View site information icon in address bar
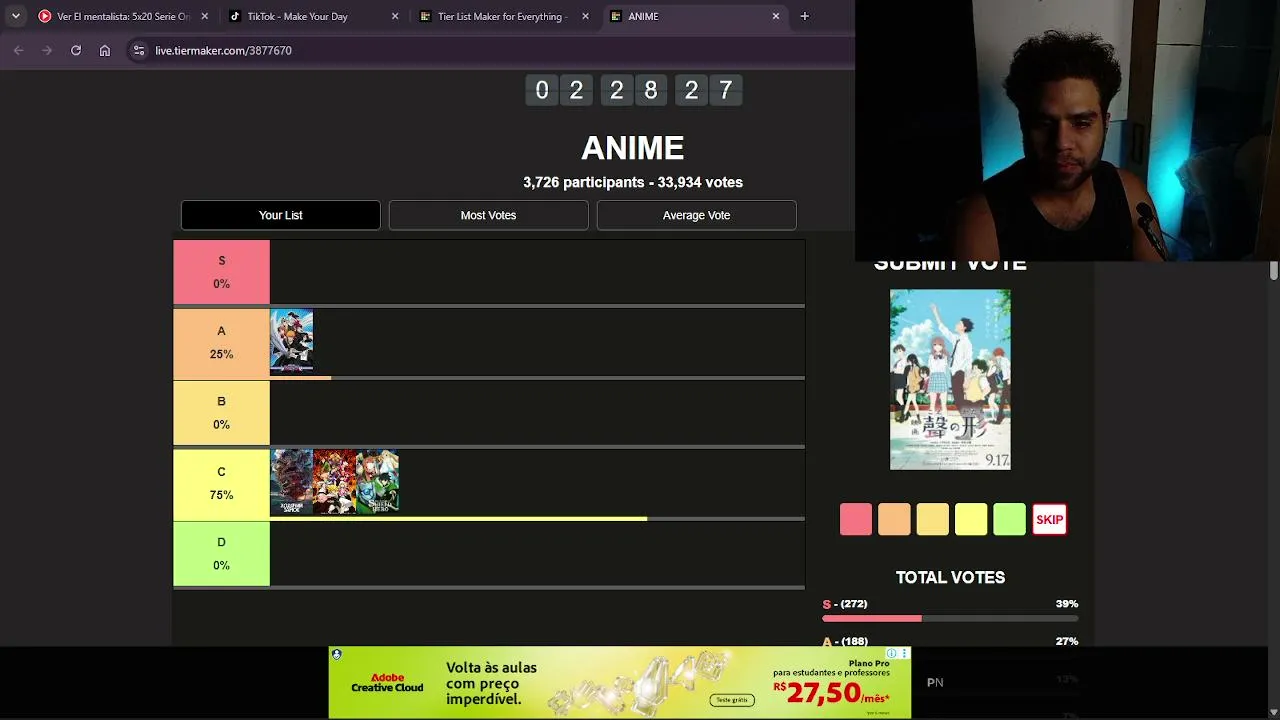1280x720 pixels. [139, 50]
